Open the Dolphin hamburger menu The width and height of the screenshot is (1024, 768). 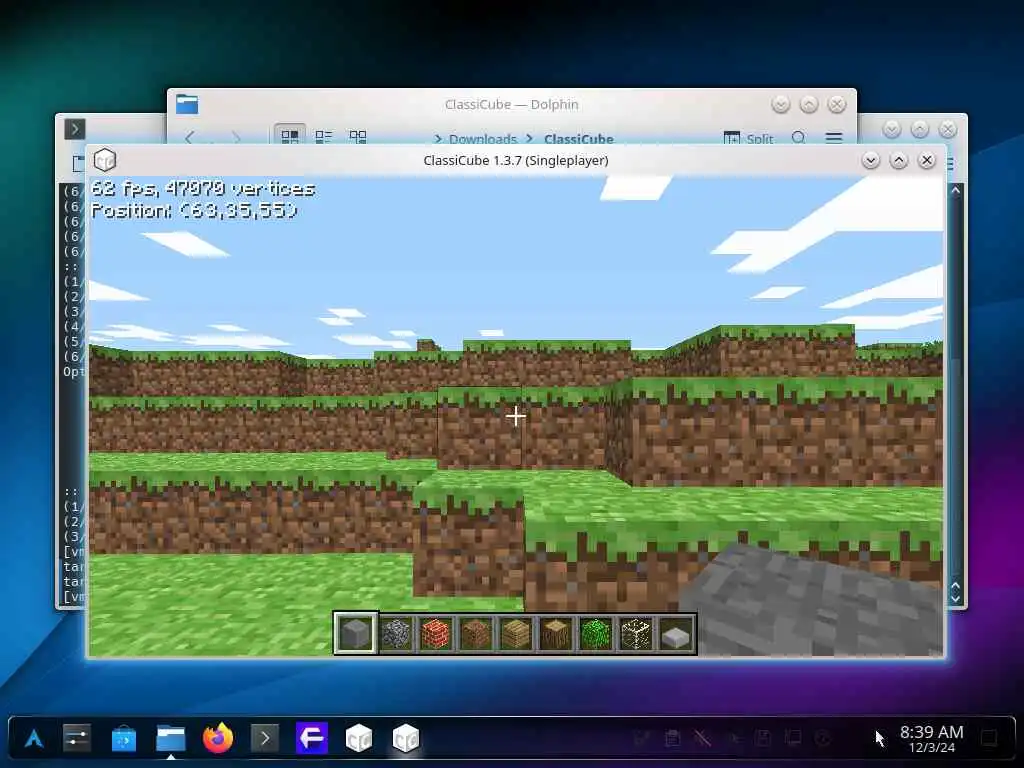(834, 138)
